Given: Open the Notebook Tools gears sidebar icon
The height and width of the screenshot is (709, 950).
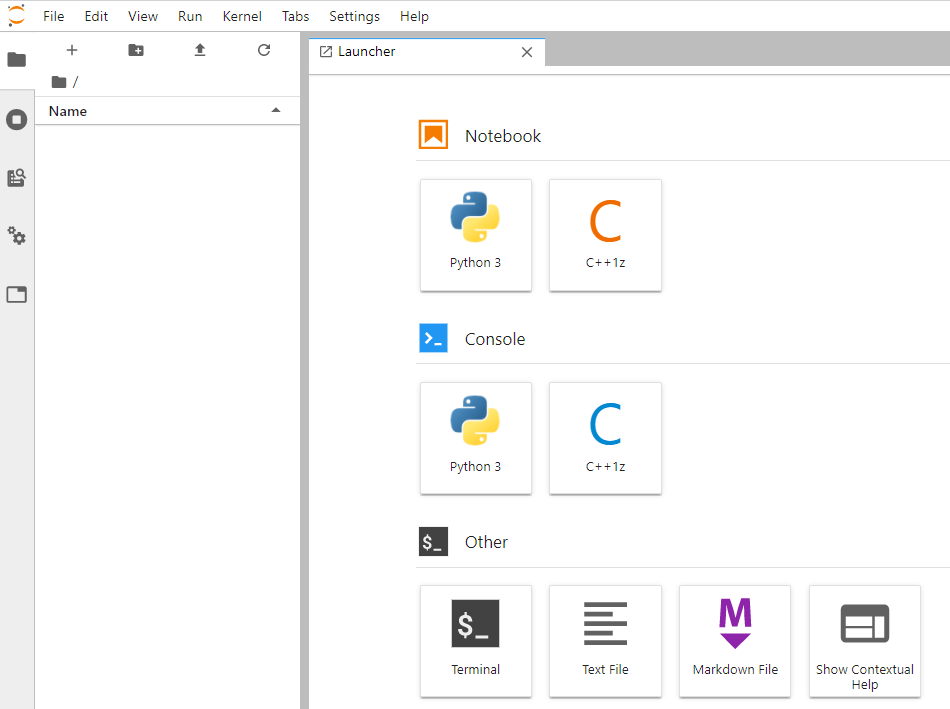Looking at the screenshot, I should coord(16,236).
